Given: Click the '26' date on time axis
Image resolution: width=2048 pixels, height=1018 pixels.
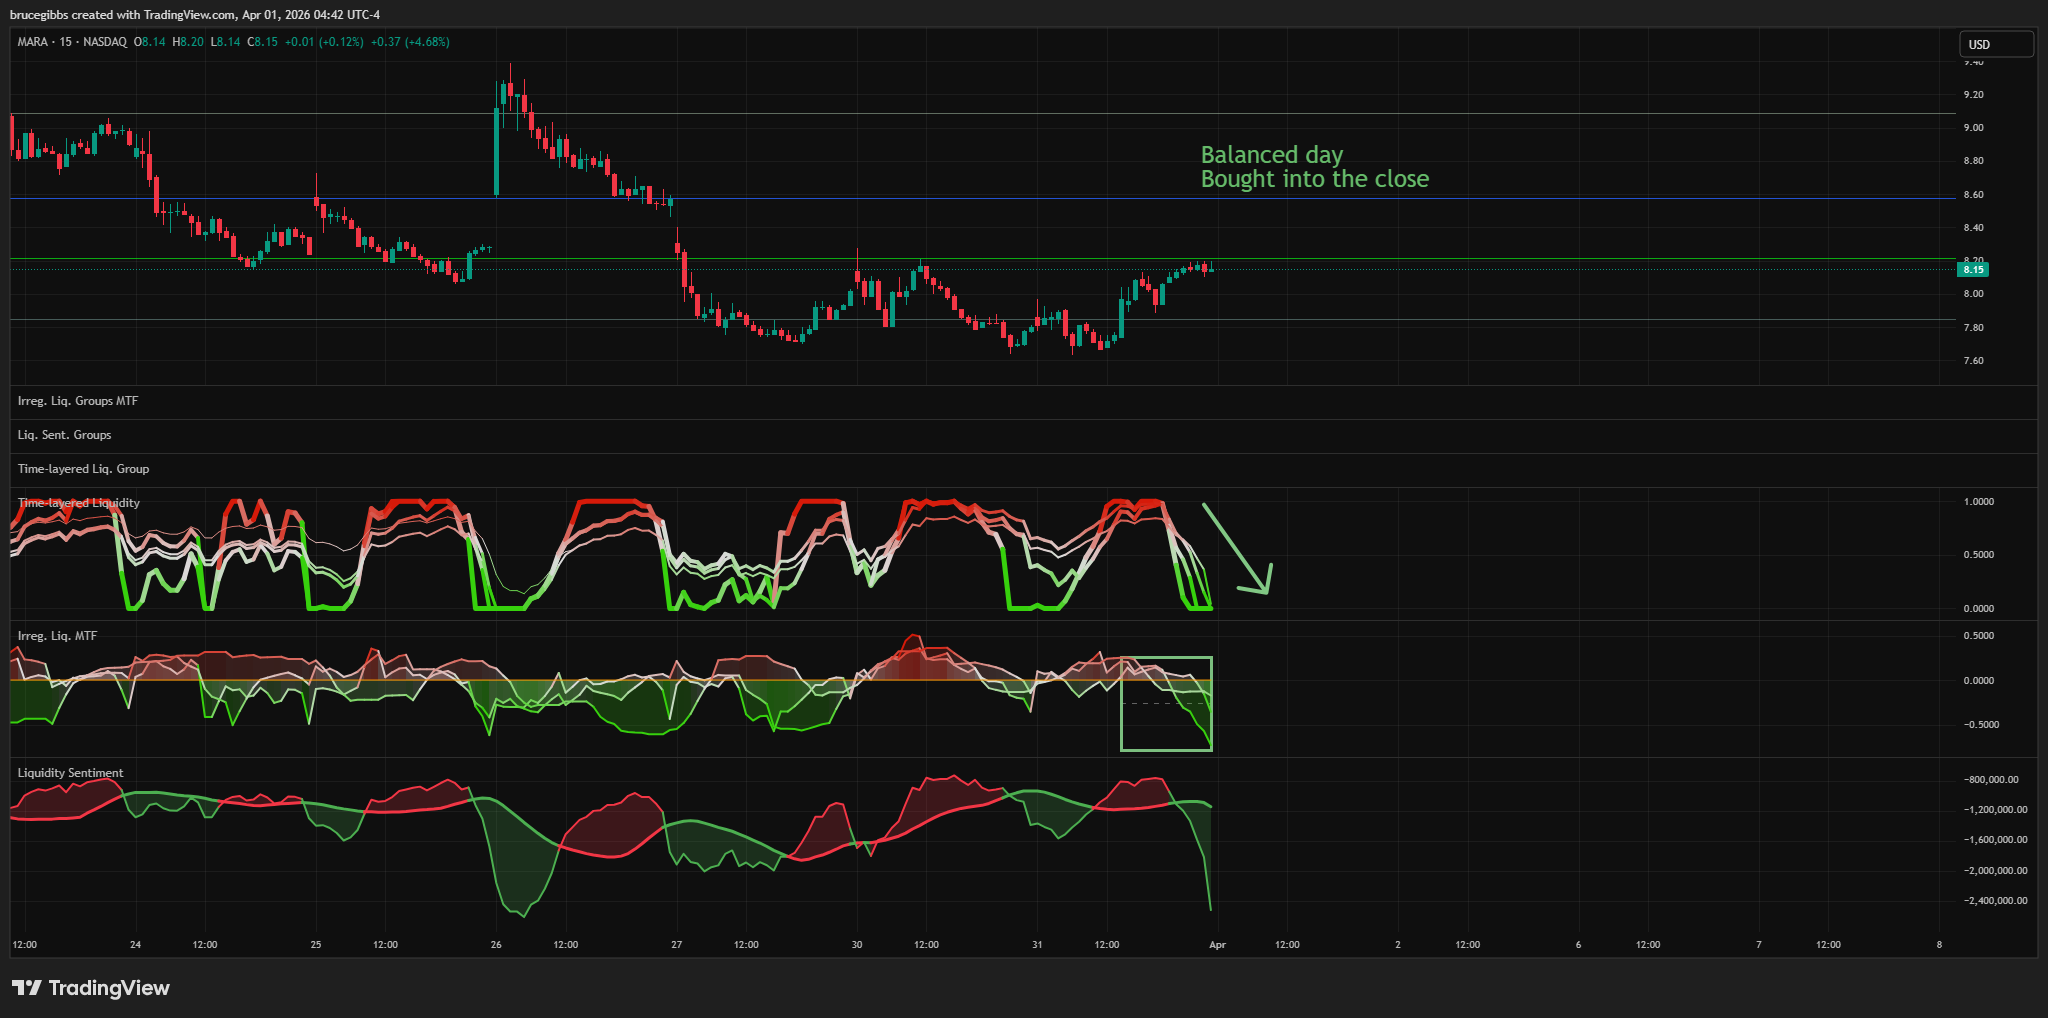Looking at the screenshot, I should tap(497, 945).
